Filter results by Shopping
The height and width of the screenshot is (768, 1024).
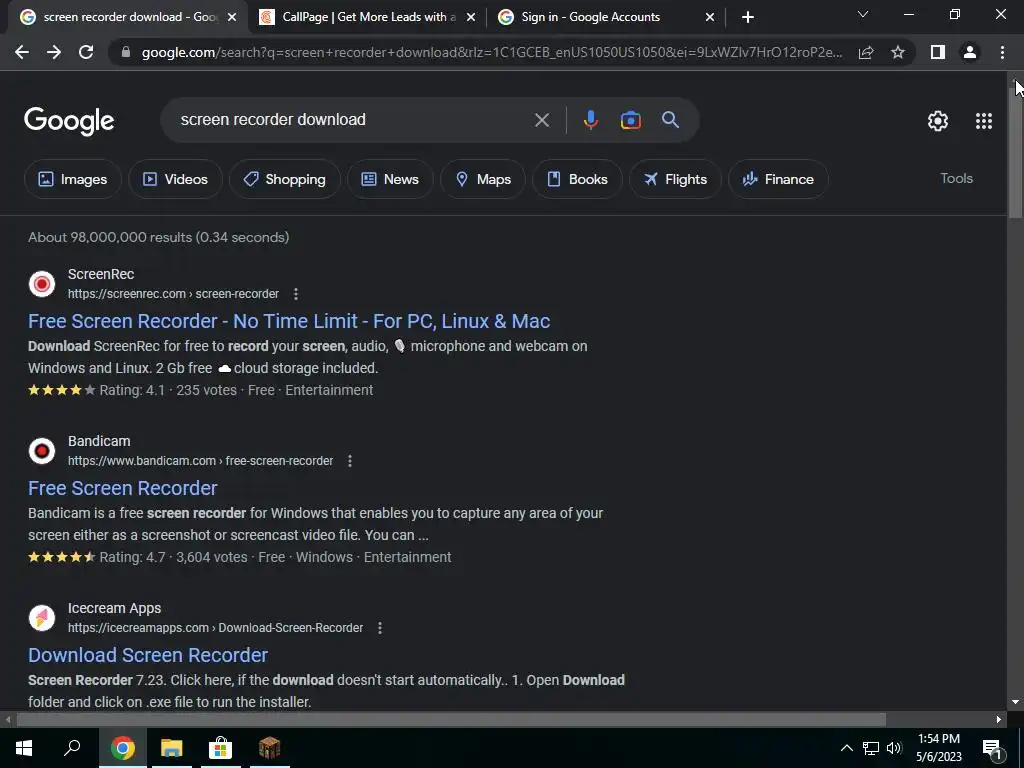coord(284,179)
